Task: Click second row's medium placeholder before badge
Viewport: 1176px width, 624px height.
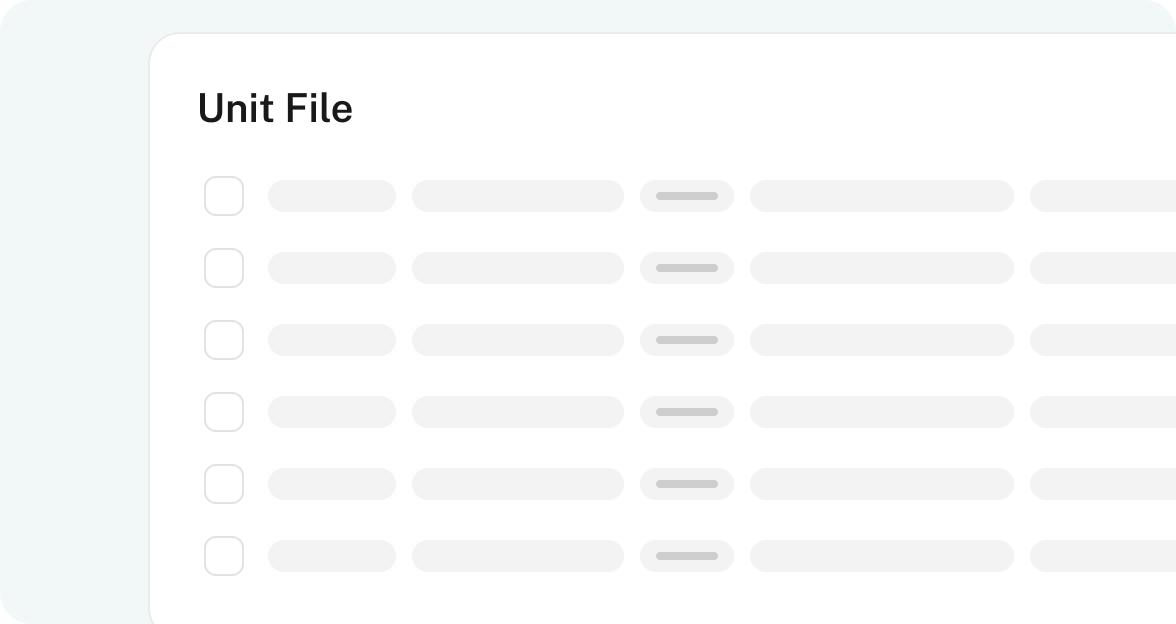Action: coord(518,268)
